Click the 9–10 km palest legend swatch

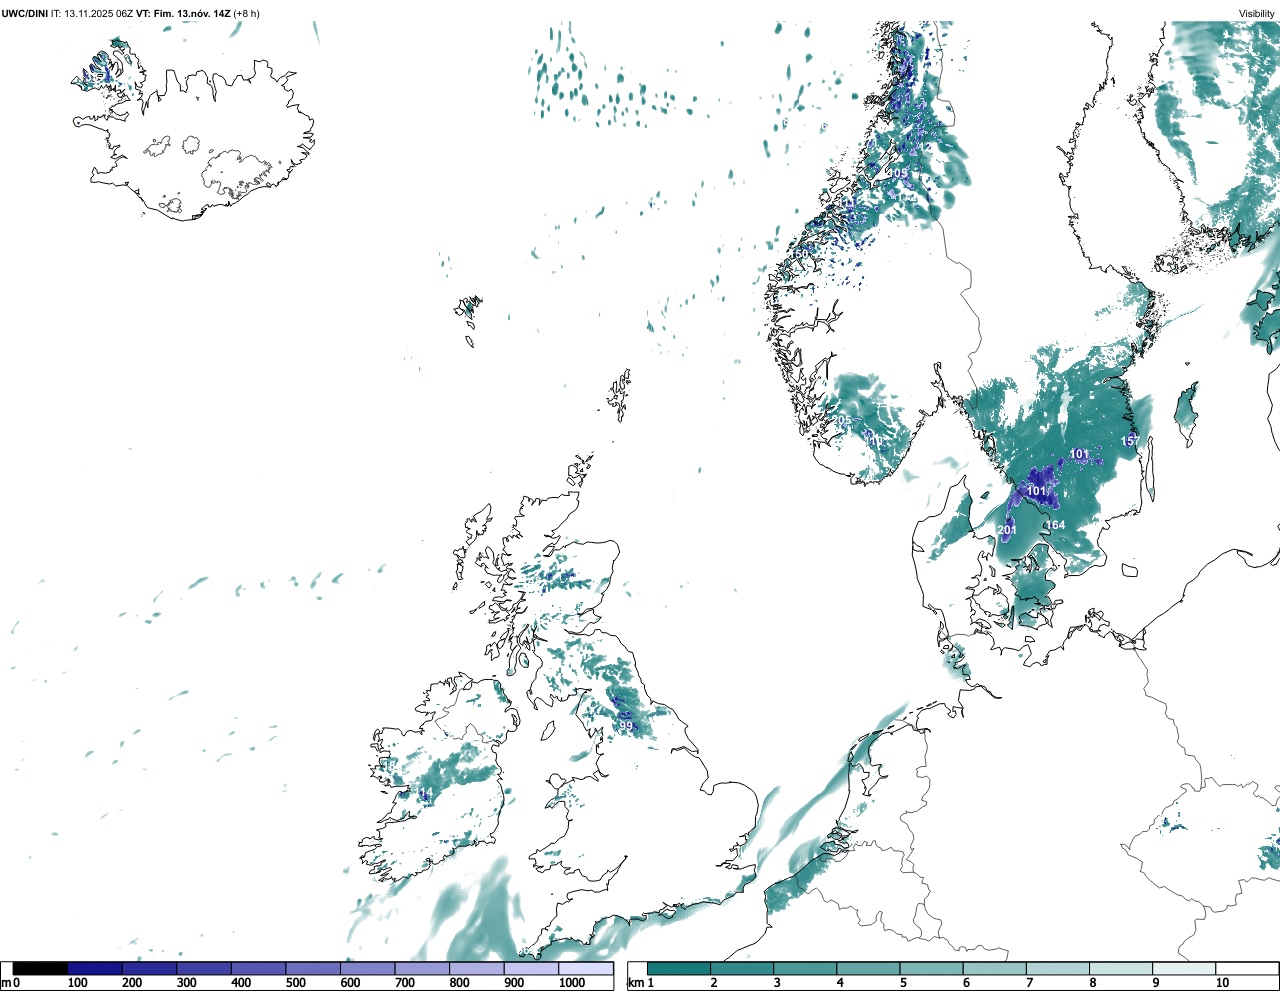[1184, 969]
